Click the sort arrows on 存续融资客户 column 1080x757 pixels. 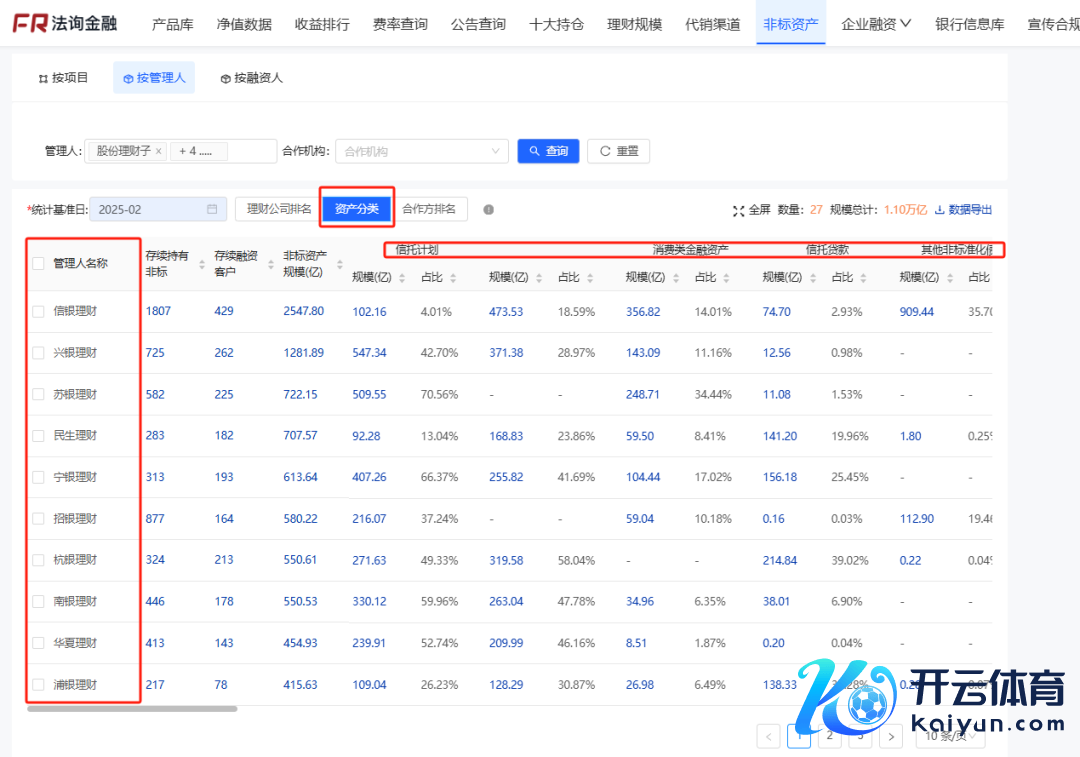272,264
